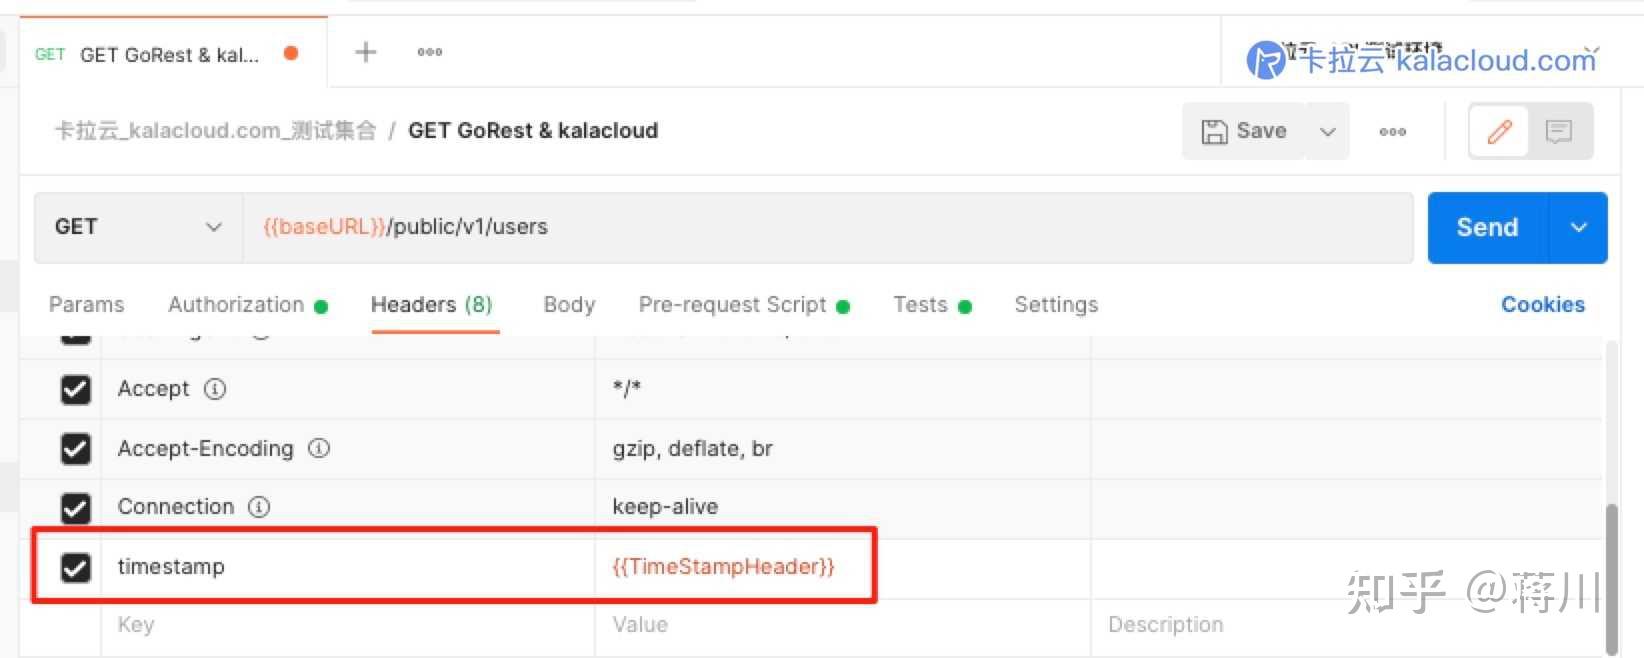Click the new tab plus icon
The image size is (1644, 658).
[x=366, y=52]
